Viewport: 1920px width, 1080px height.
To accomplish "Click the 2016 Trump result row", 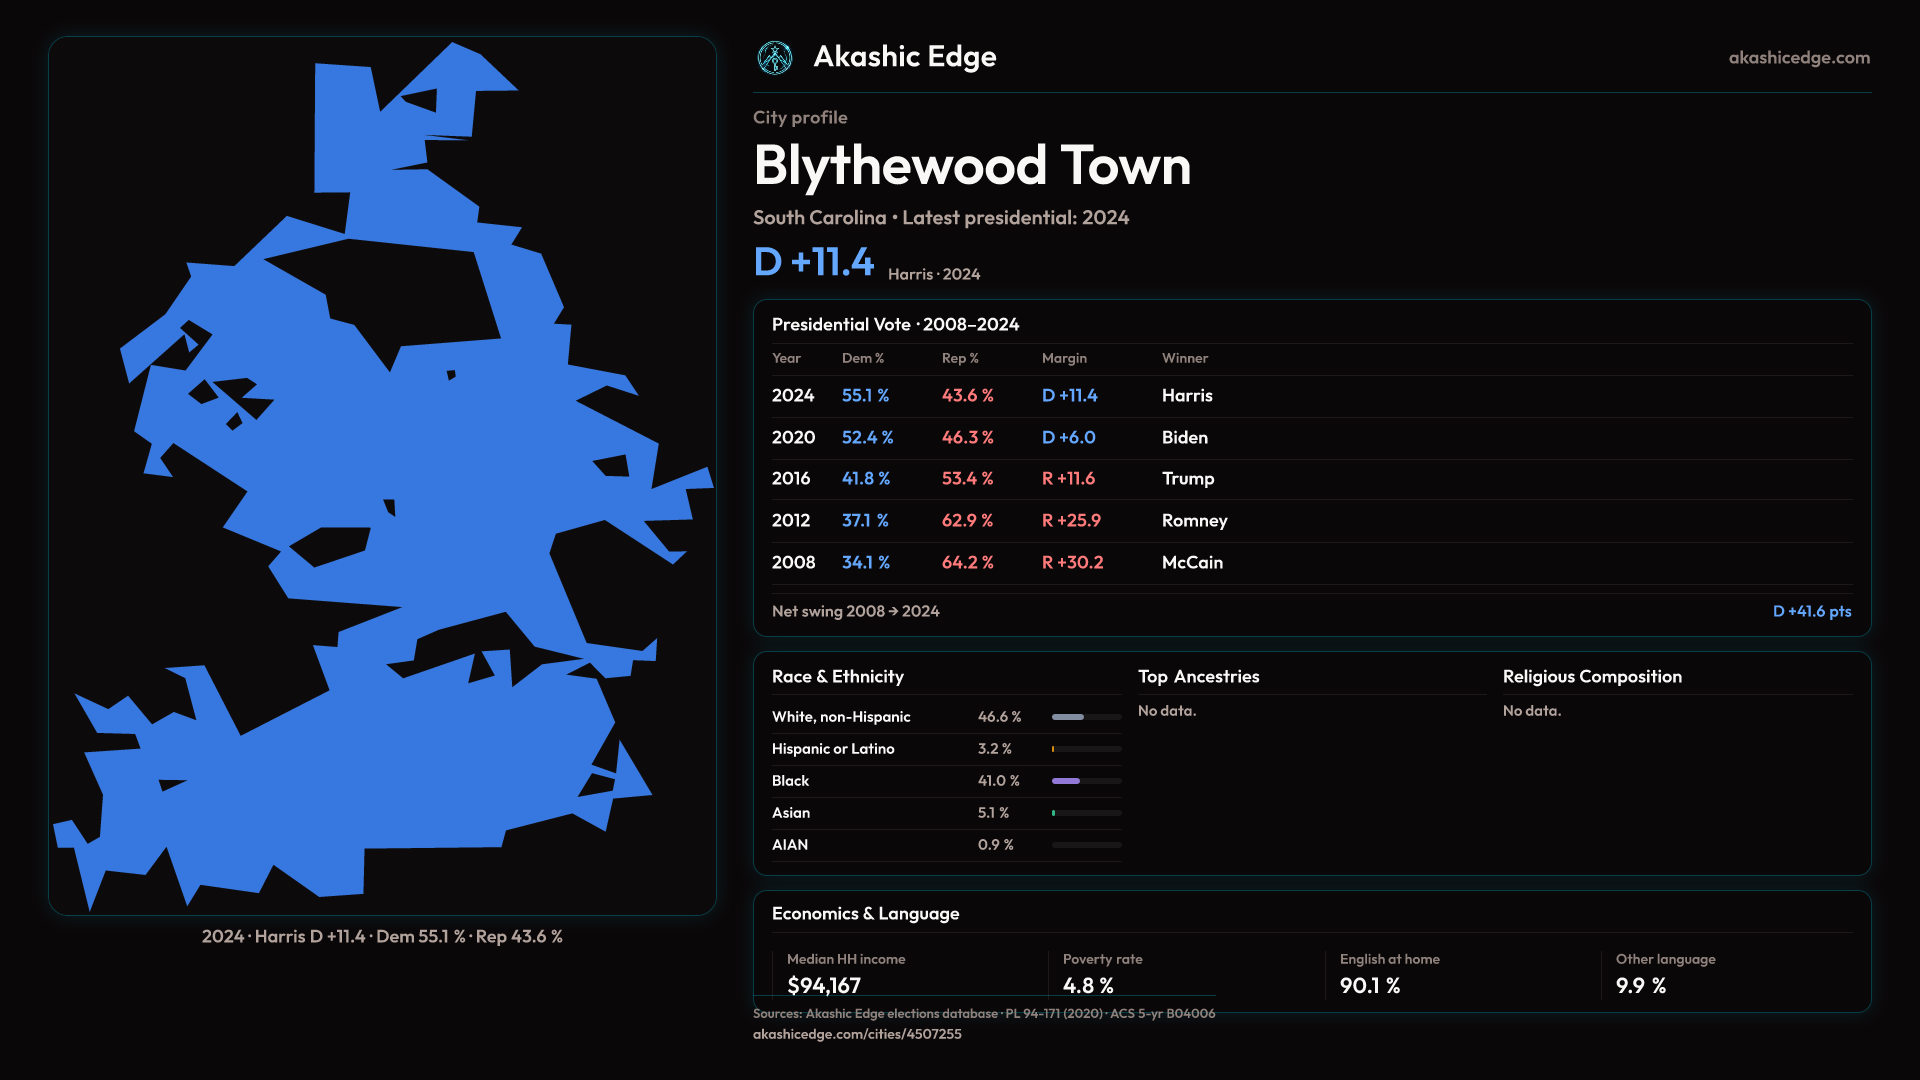I will tap(1000, 479).
